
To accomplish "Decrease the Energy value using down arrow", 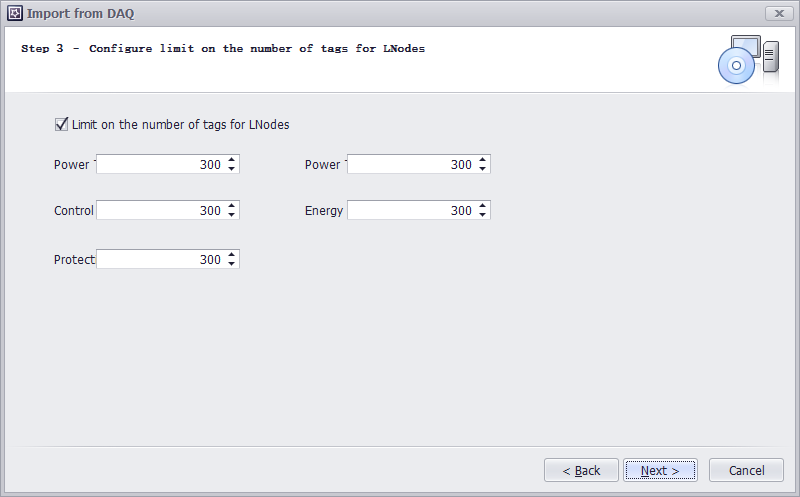I will pyautogui.click(x=483, y=215).
